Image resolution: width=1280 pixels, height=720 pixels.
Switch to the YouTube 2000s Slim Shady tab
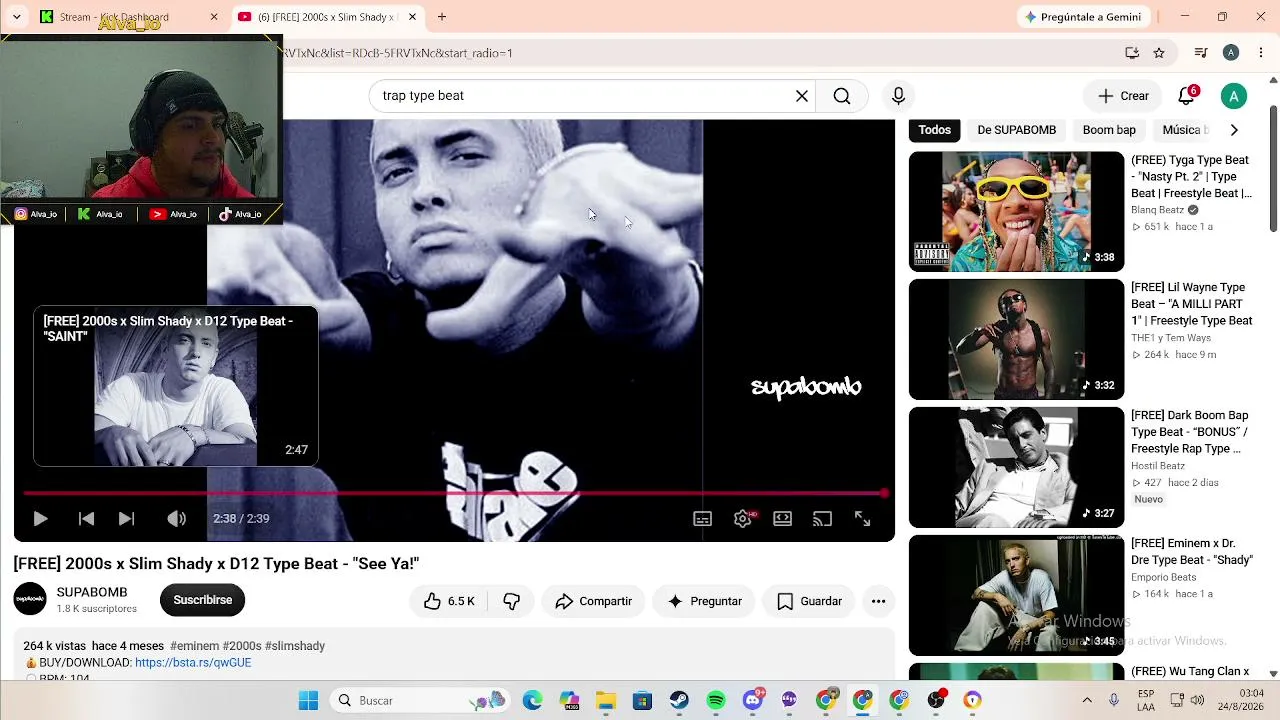(327, 17)
